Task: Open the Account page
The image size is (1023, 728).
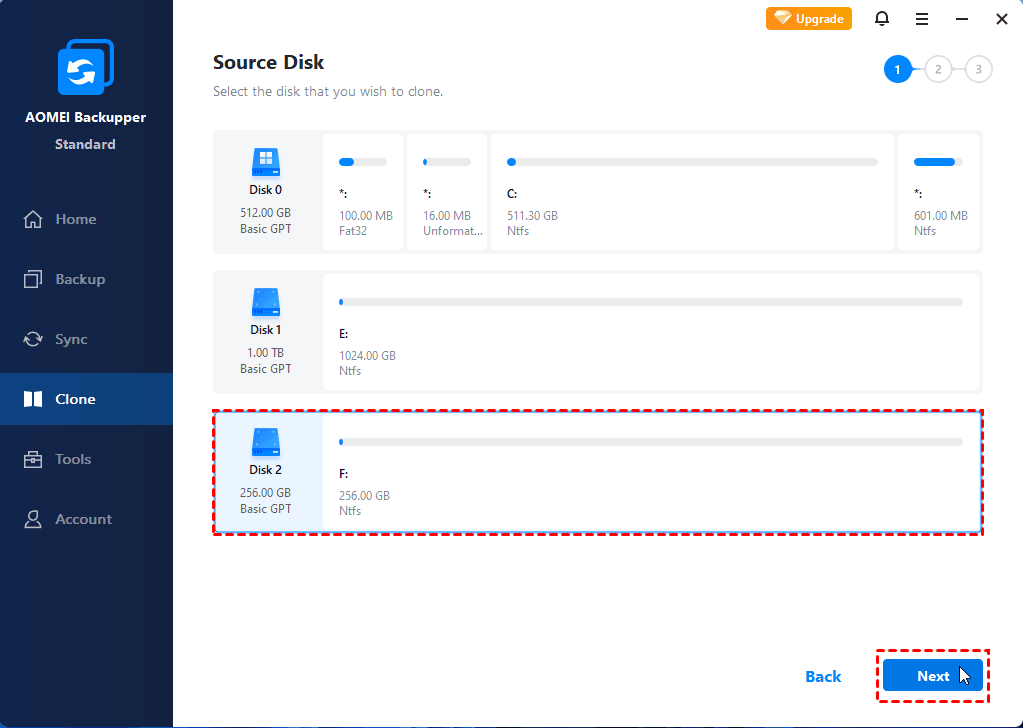Action: click(83, 519)
